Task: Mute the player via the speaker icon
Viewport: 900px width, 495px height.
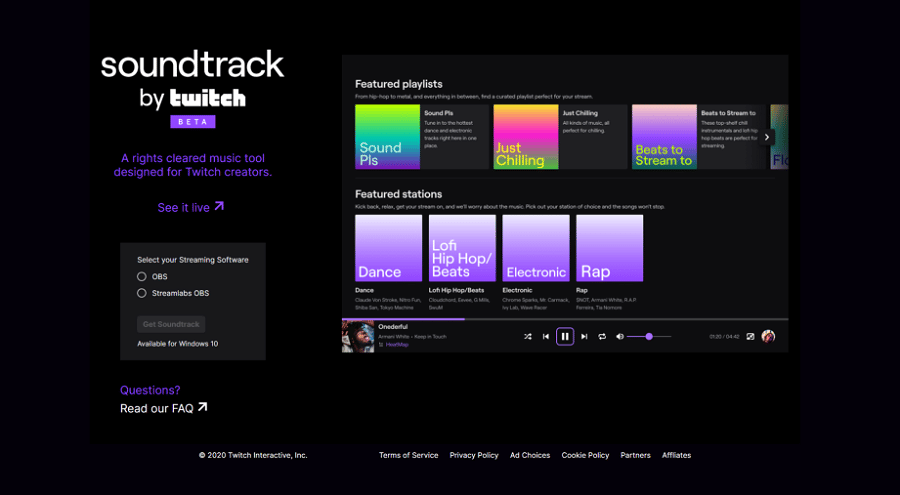Action: point(620,337)
